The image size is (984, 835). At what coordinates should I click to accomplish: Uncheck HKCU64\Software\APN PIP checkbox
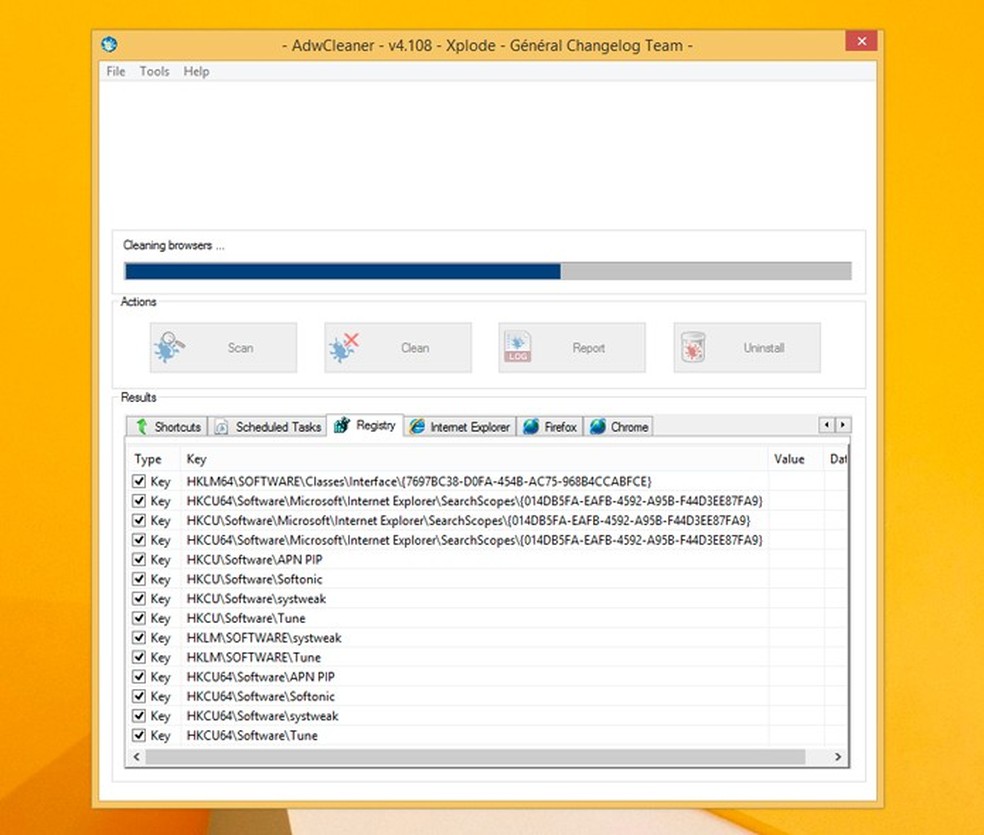tap(139, 676)
